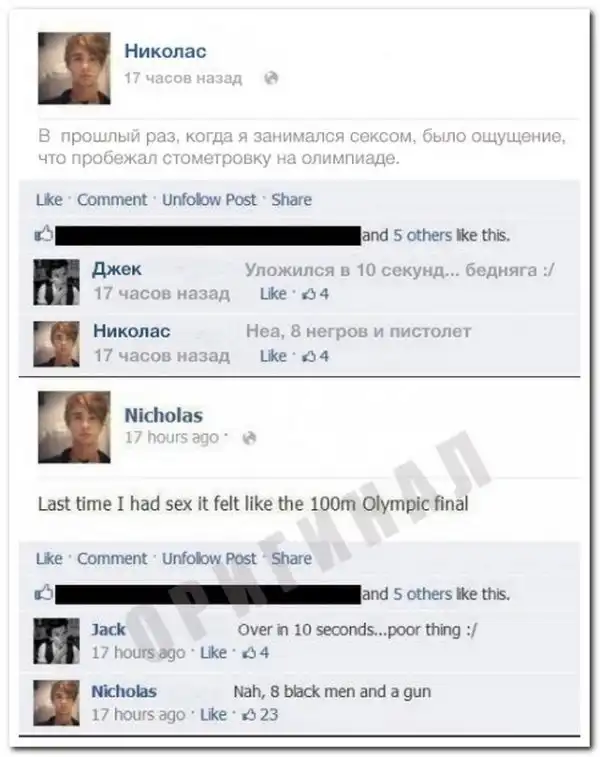Click the like count icon on Николас's comment
Viewport: 600px width, 757px height.
(x=309, y=356)
